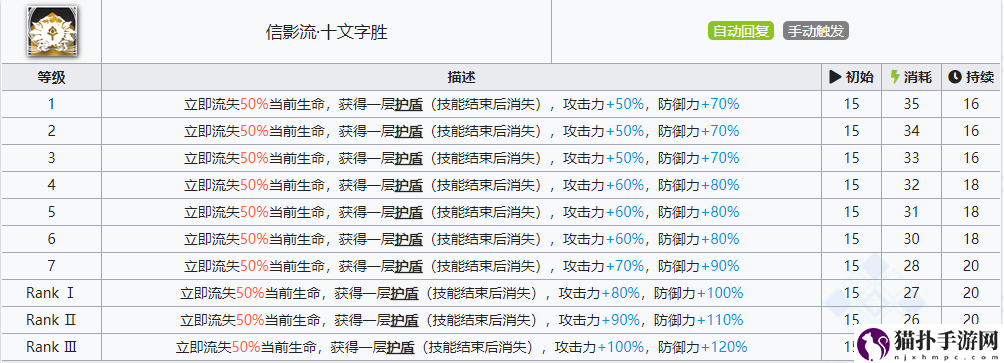Click +80% defense value in level 6 row
This screenshot has height=363, width=1004.
(720, 239)
